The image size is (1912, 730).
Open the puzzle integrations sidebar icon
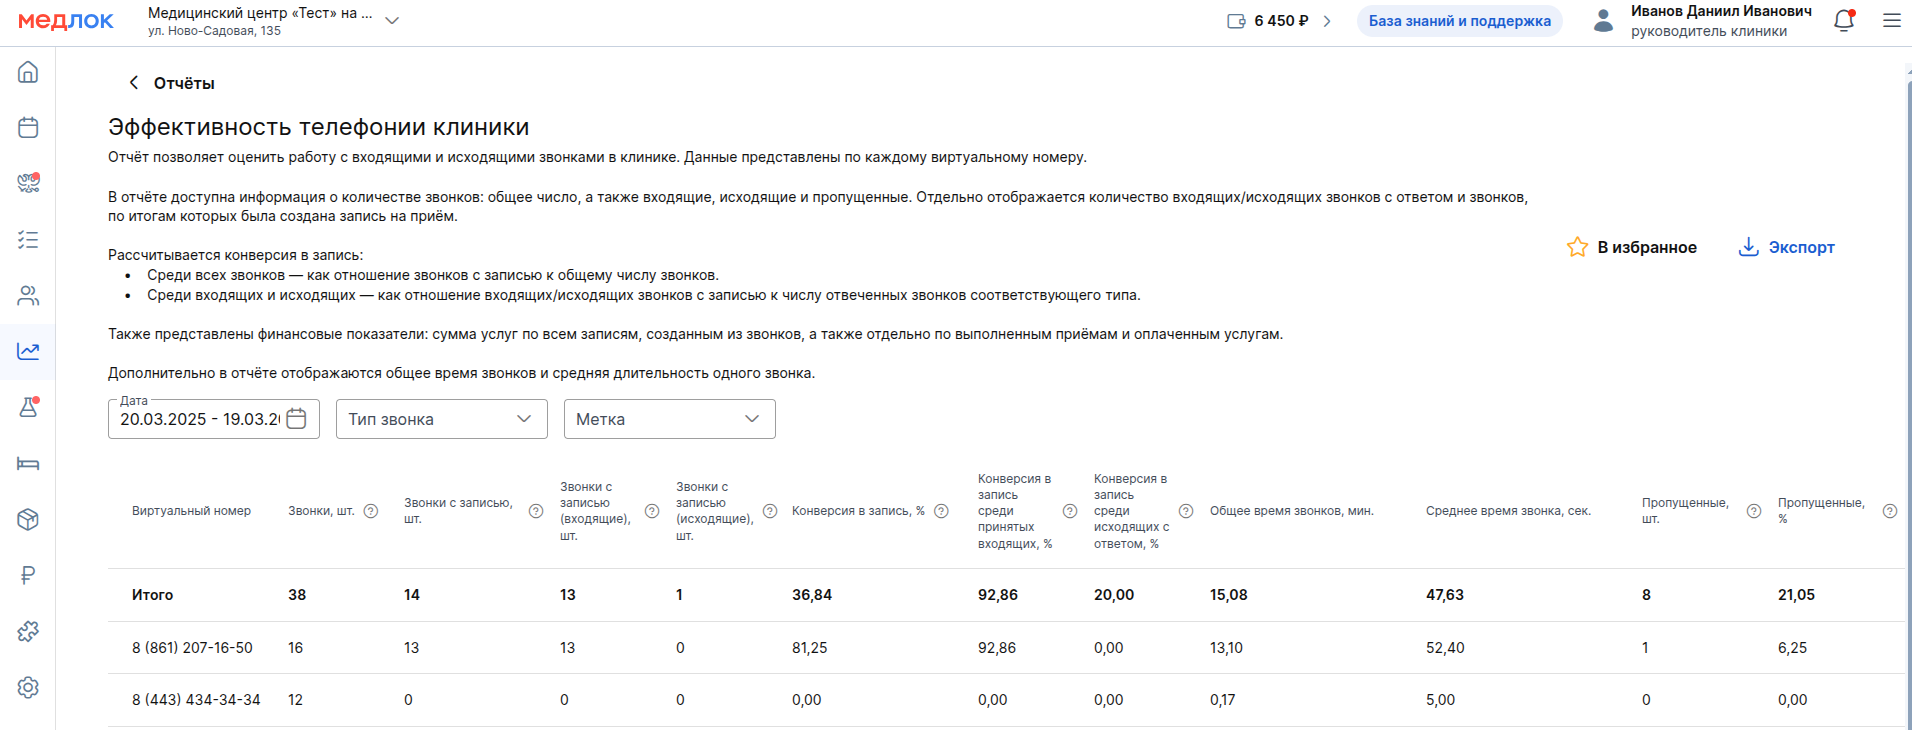pos(28,631)
